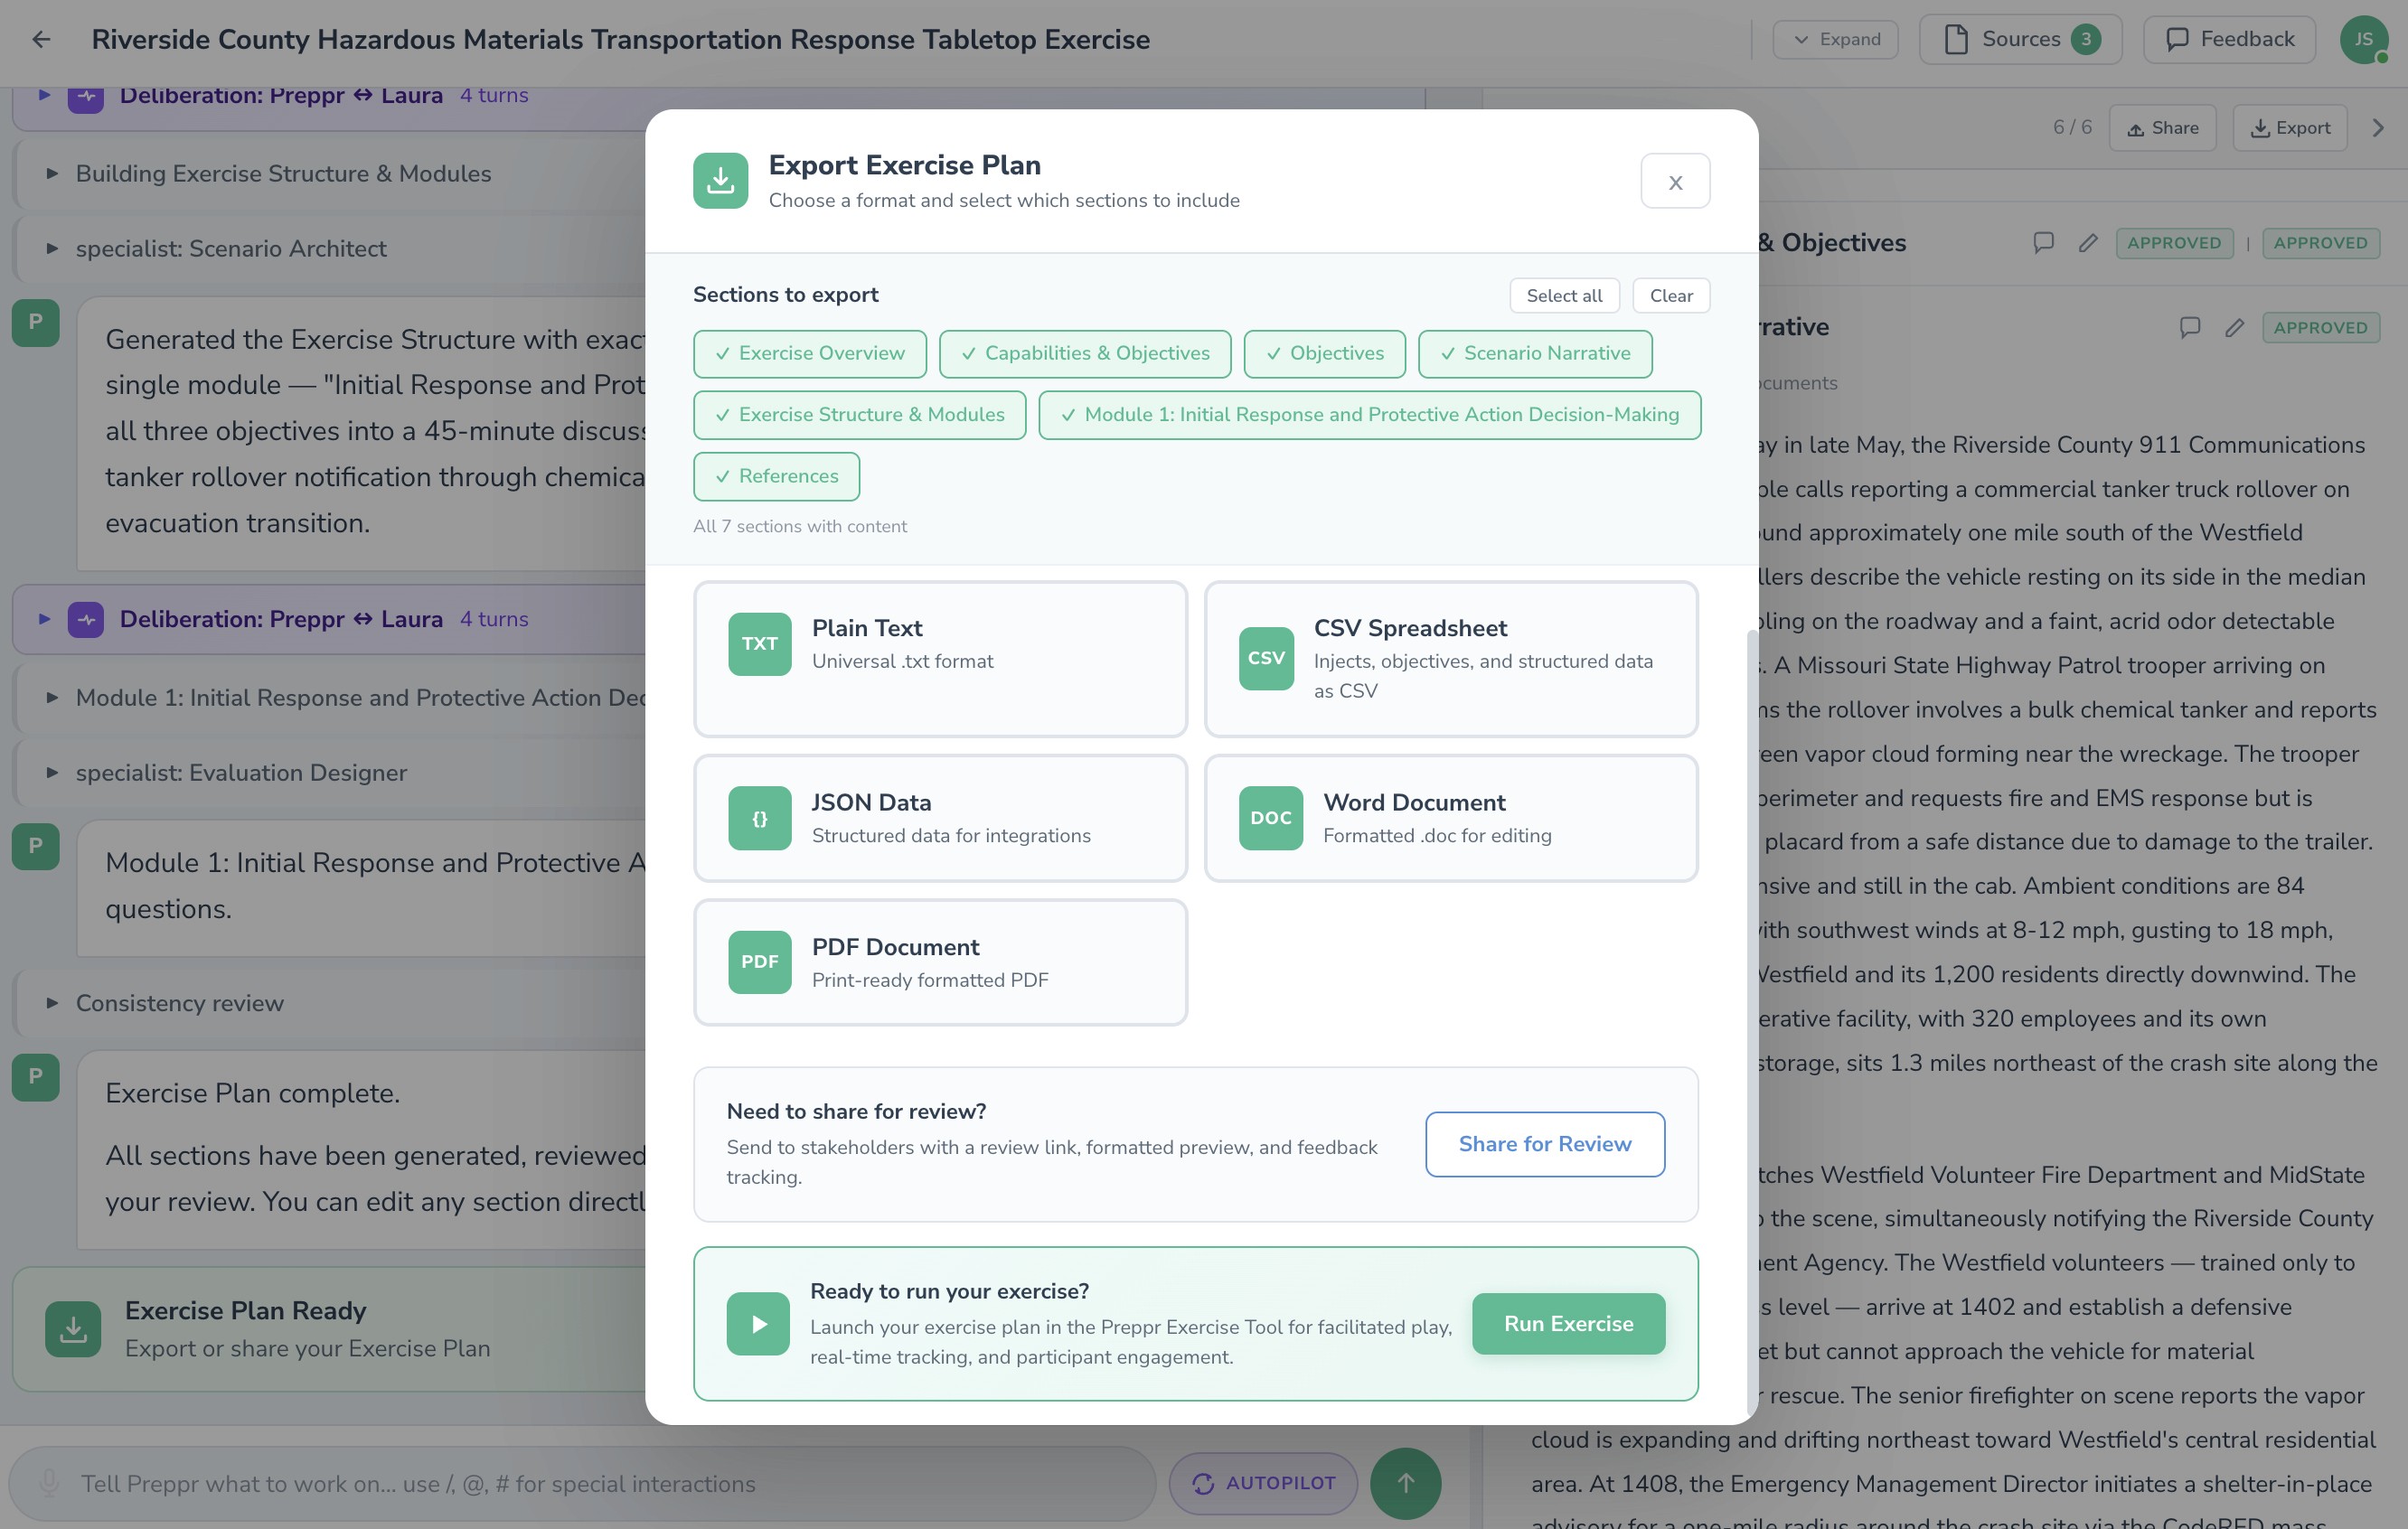Select the PDF Document icon

[x=759, y=962]
